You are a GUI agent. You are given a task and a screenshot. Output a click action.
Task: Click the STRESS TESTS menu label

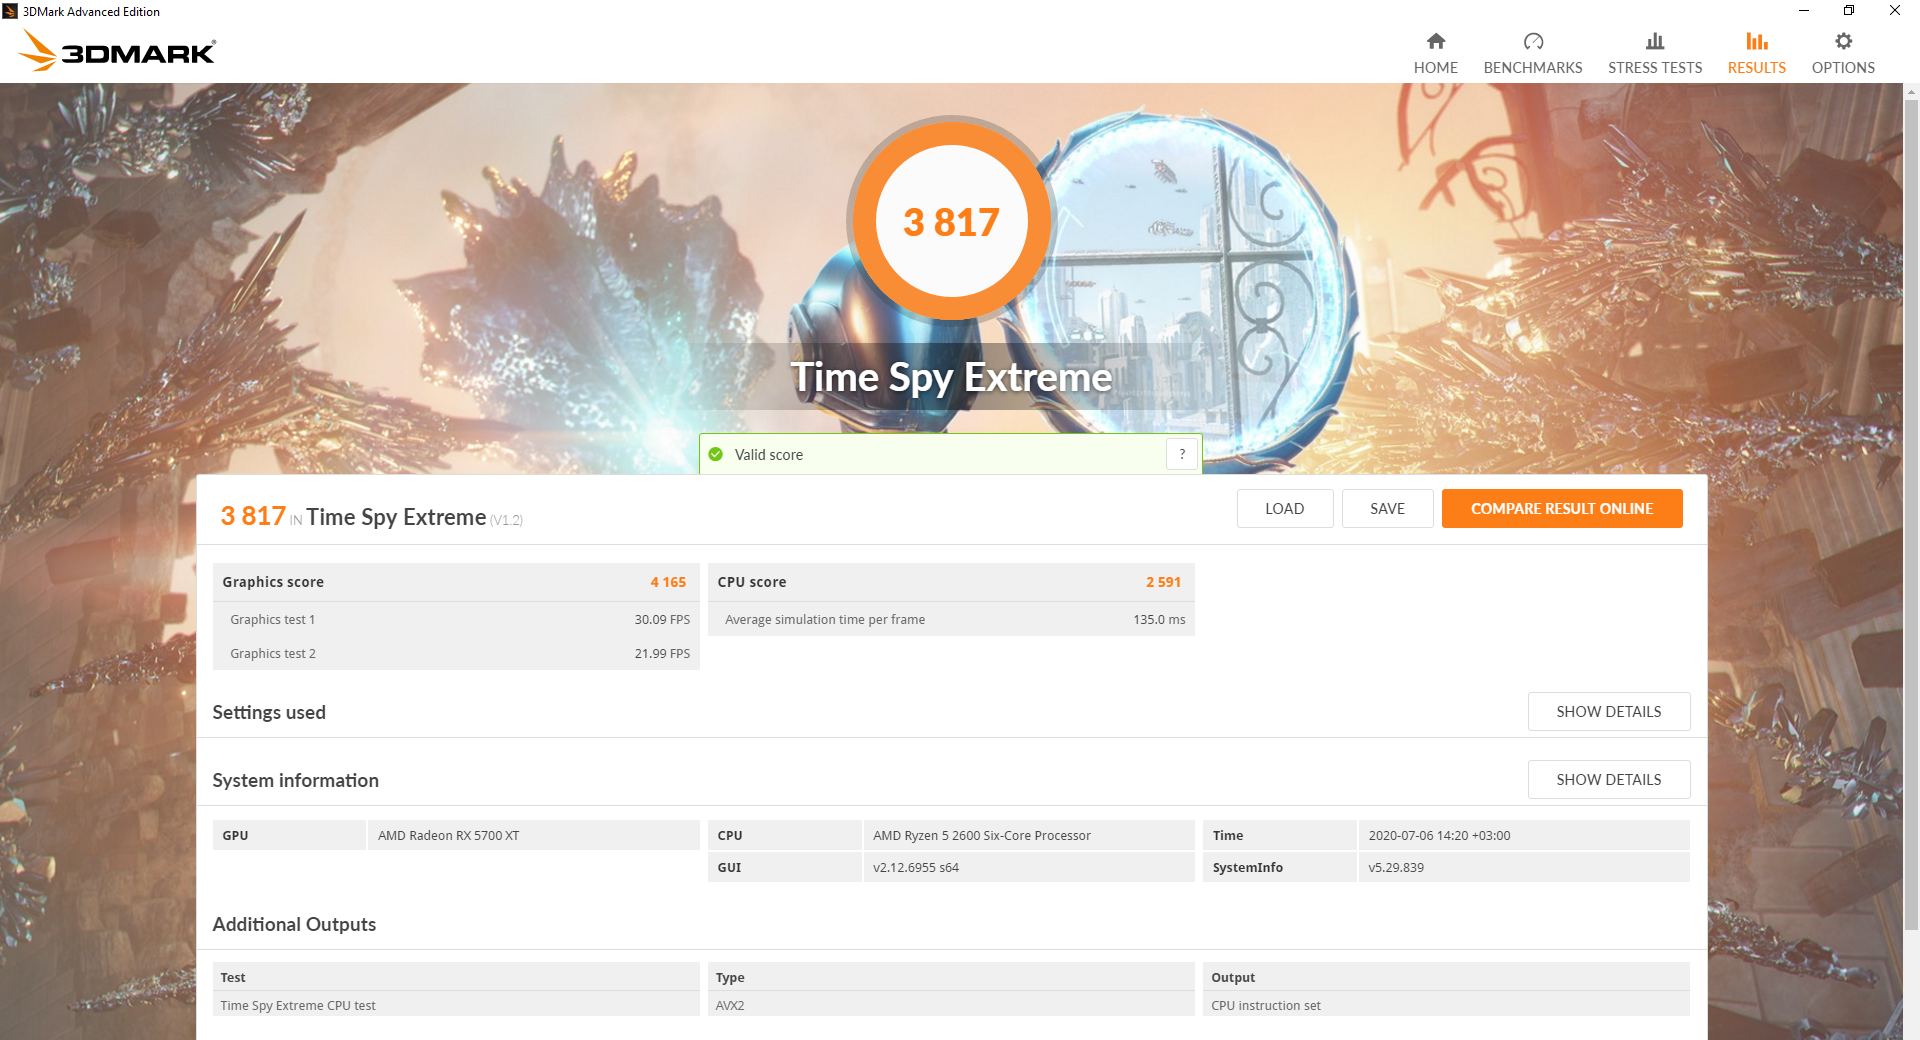pos(1655,68)
